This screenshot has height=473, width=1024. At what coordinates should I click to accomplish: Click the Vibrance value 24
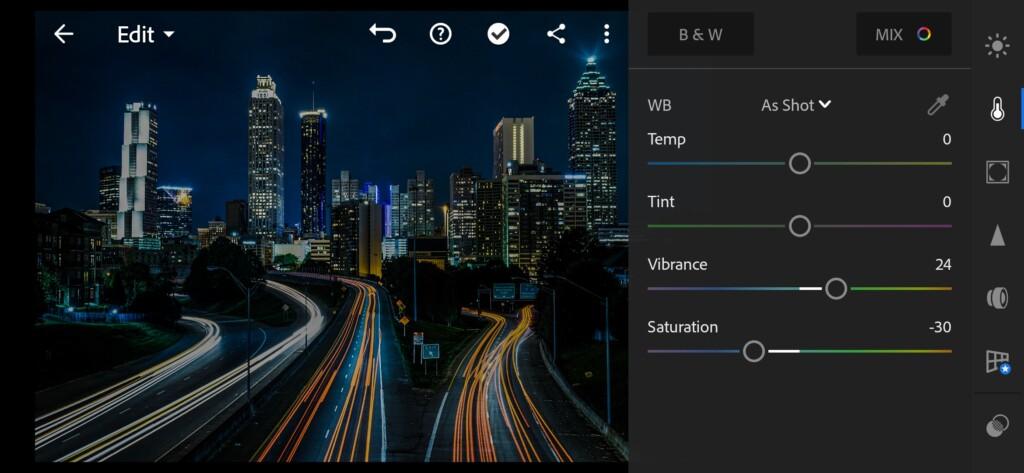coord(943,265)
